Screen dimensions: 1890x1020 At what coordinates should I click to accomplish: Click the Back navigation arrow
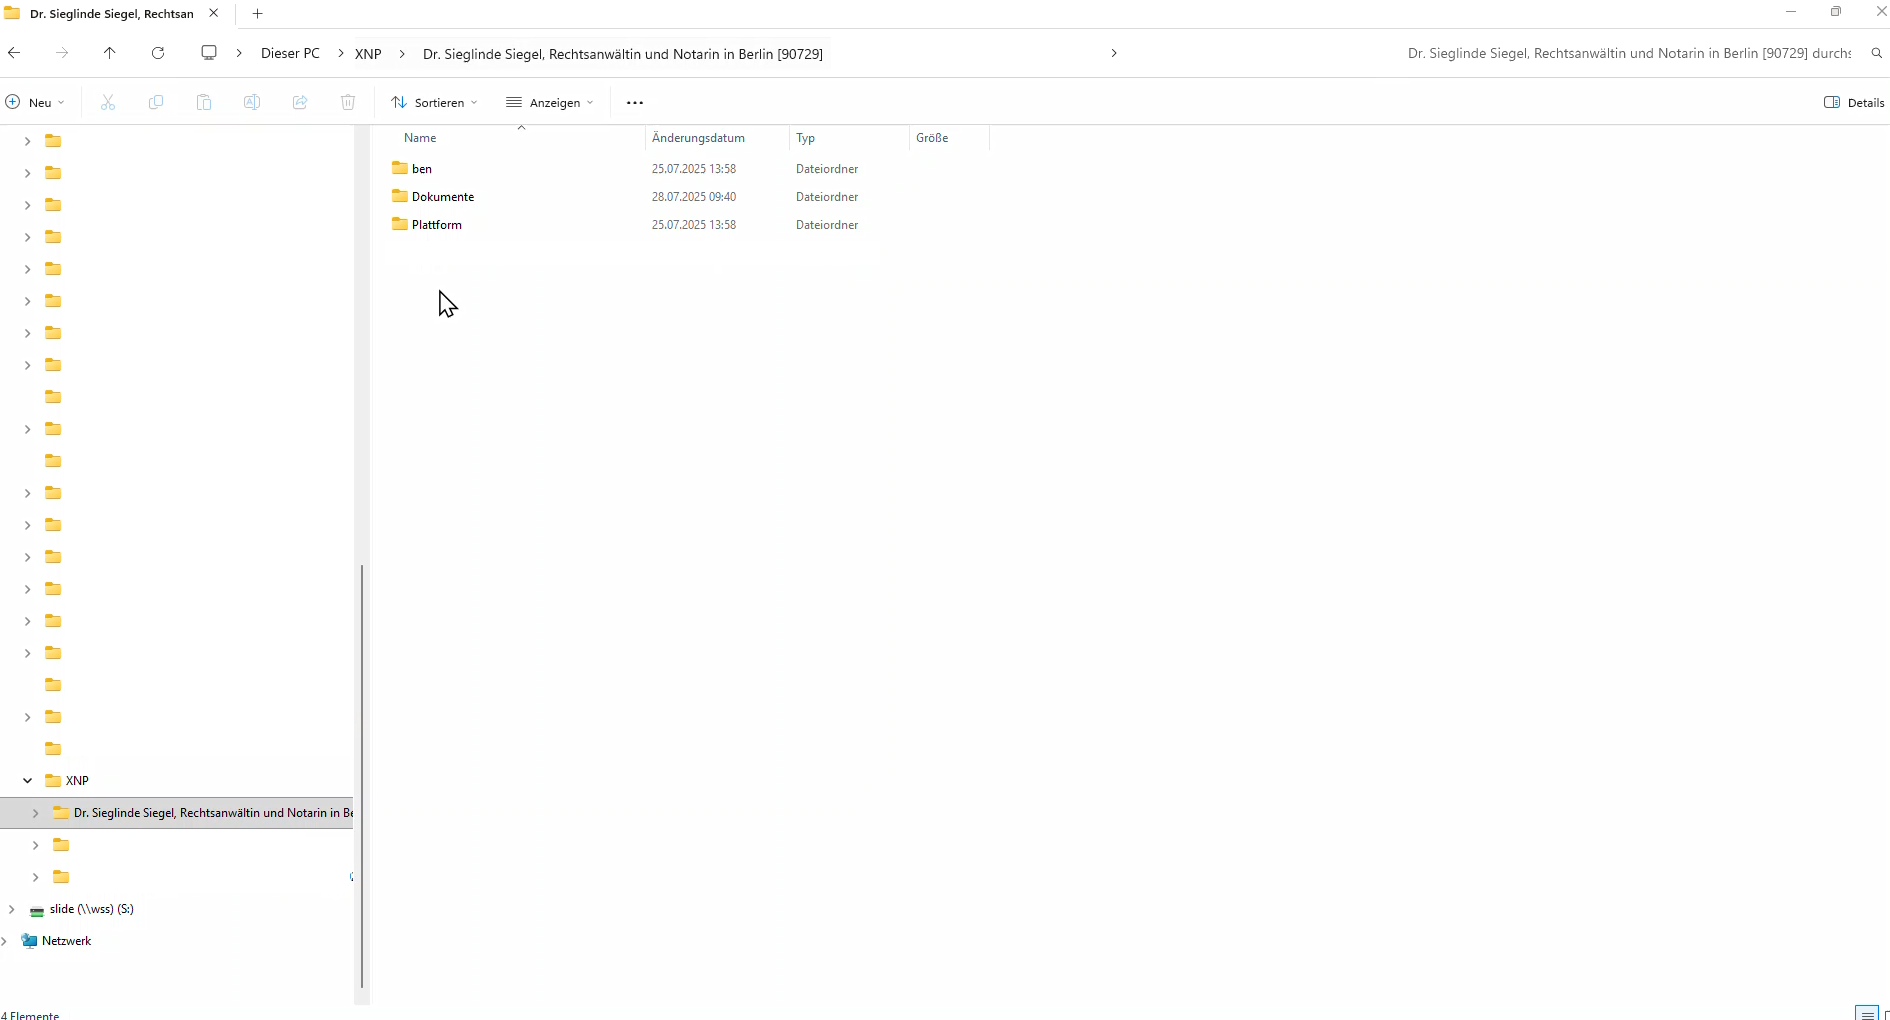point(15,53)
